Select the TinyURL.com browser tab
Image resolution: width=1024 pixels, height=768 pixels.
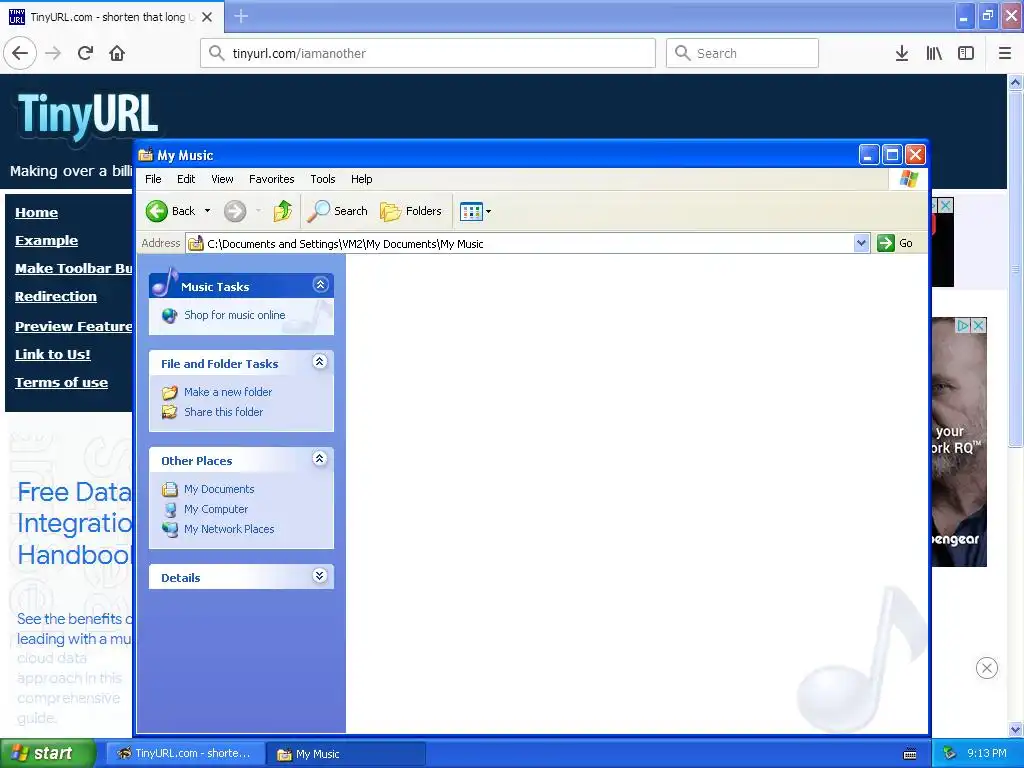pos(112,16)
